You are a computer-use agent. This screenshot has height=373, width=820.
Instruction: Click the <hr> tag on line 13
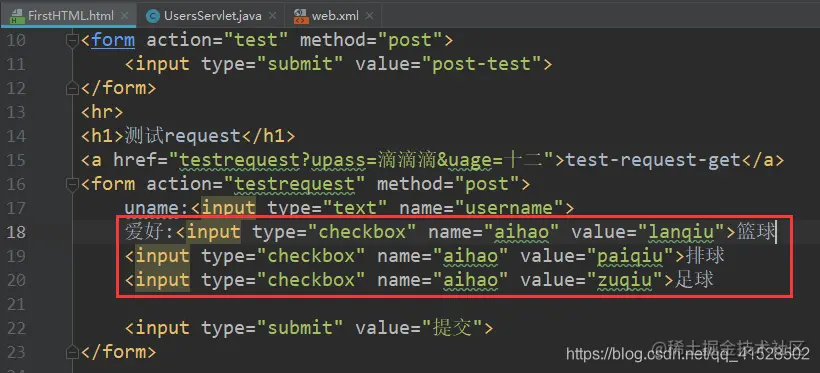tap(102, 112)
